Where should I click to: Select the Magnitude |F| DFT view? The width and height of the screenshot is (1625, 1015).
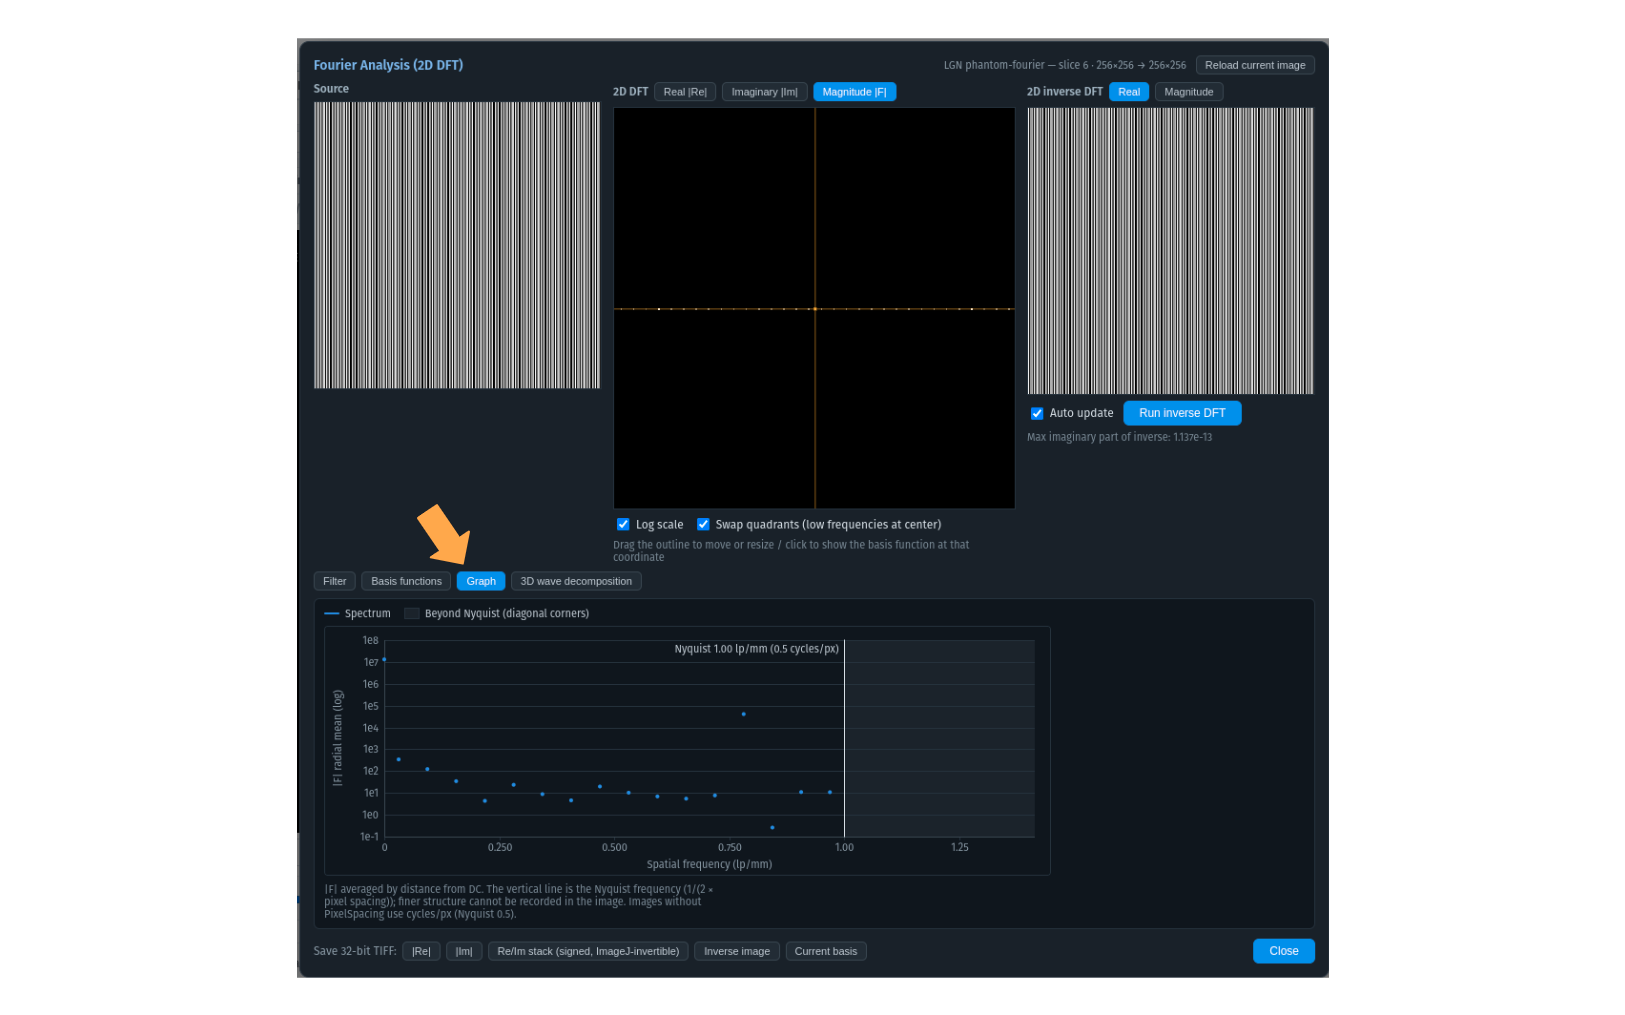(854, 92)
